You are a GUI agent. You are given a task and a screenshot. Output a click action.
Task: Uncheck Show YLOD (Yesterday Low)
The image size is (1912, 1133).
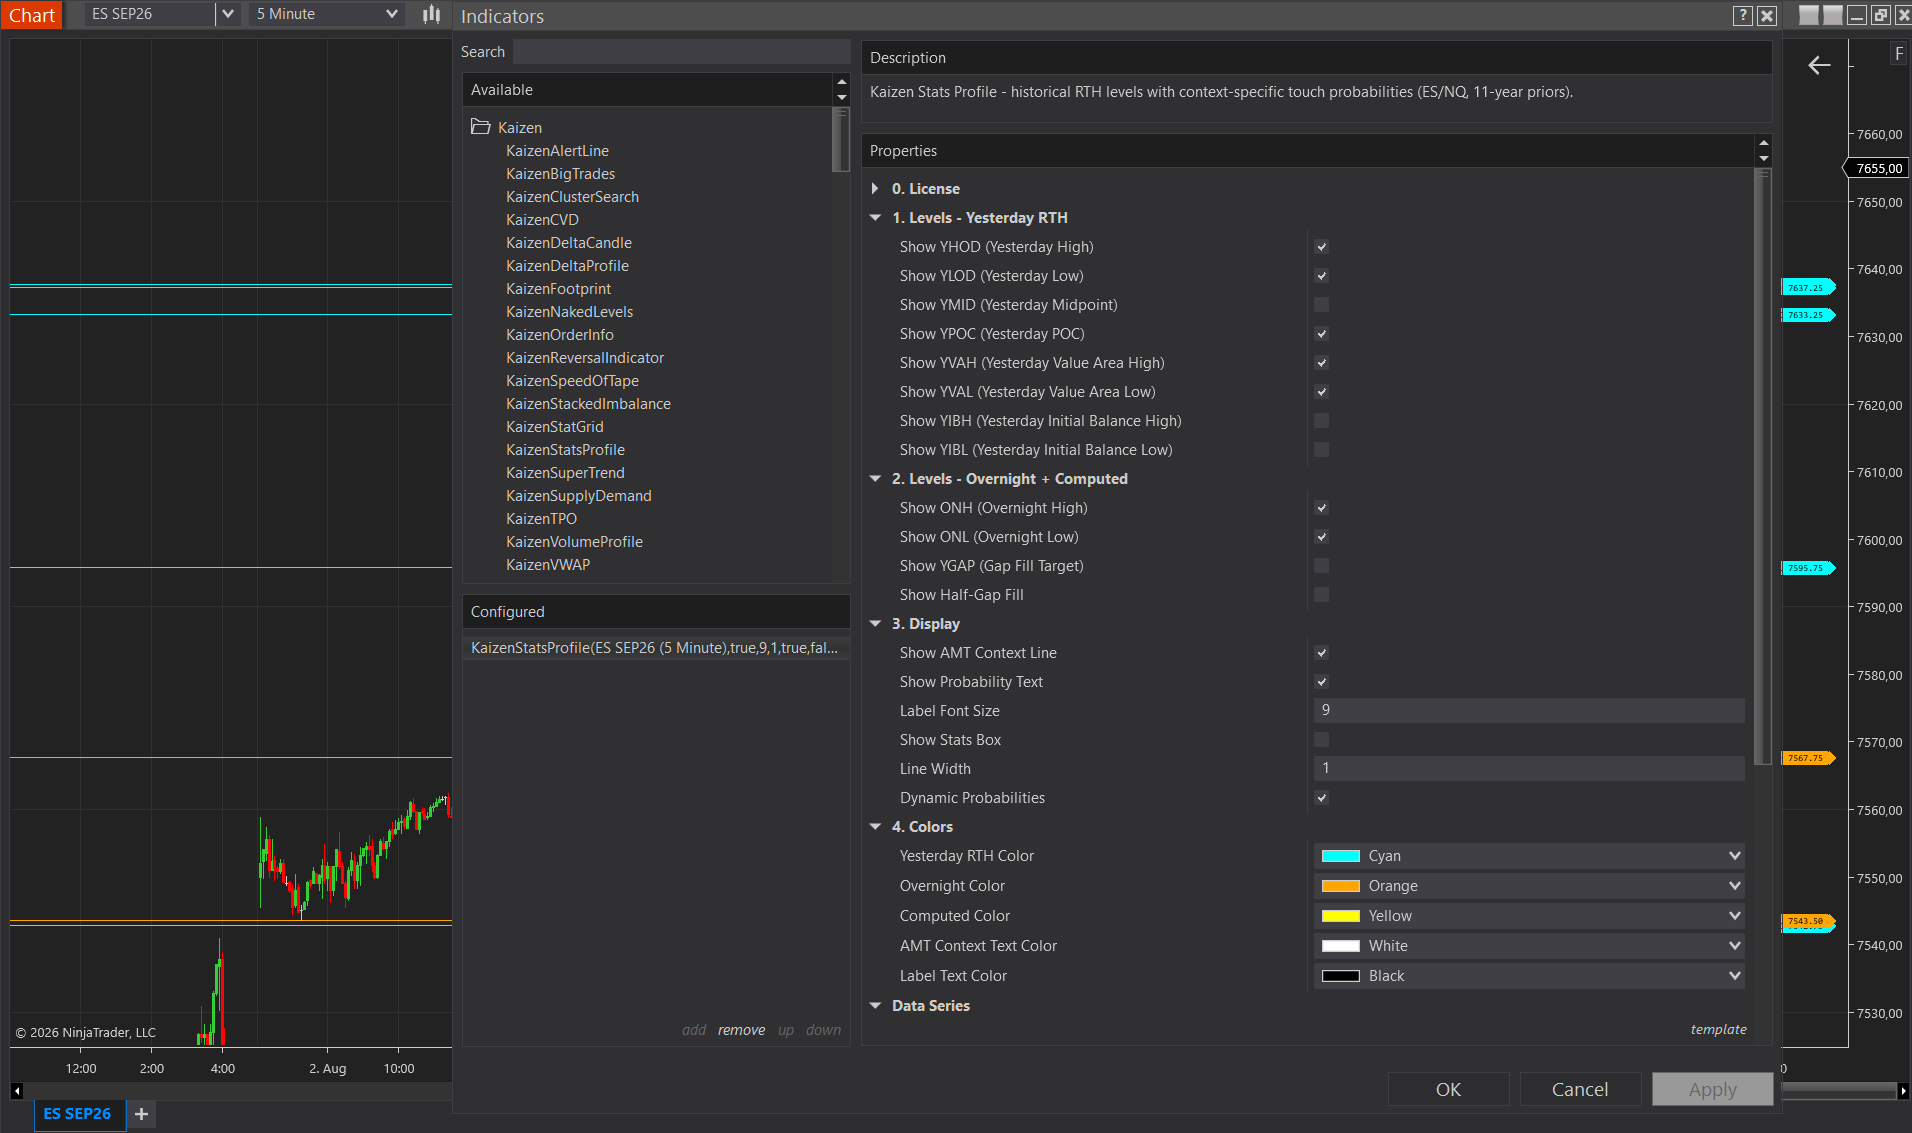[1321, 276]
